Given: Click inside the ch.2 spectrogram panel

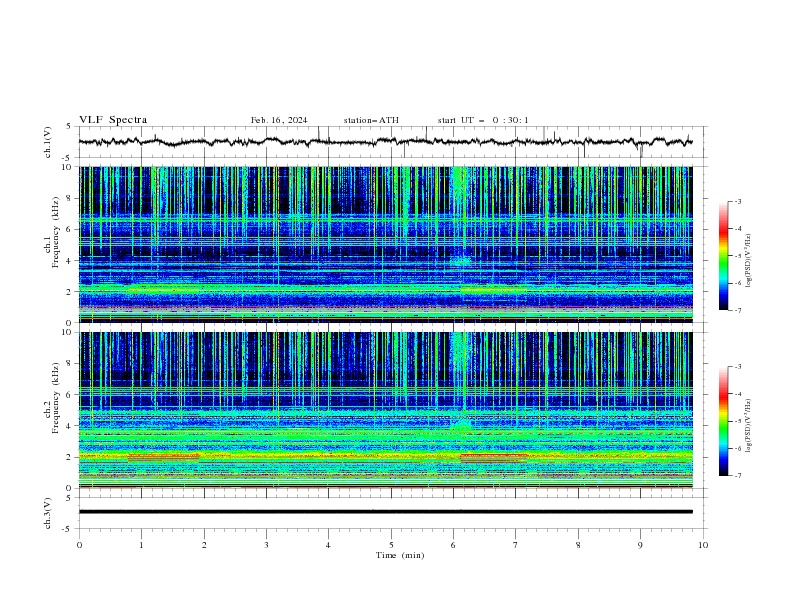Looking at the screenshot, I should coord(385,410).
